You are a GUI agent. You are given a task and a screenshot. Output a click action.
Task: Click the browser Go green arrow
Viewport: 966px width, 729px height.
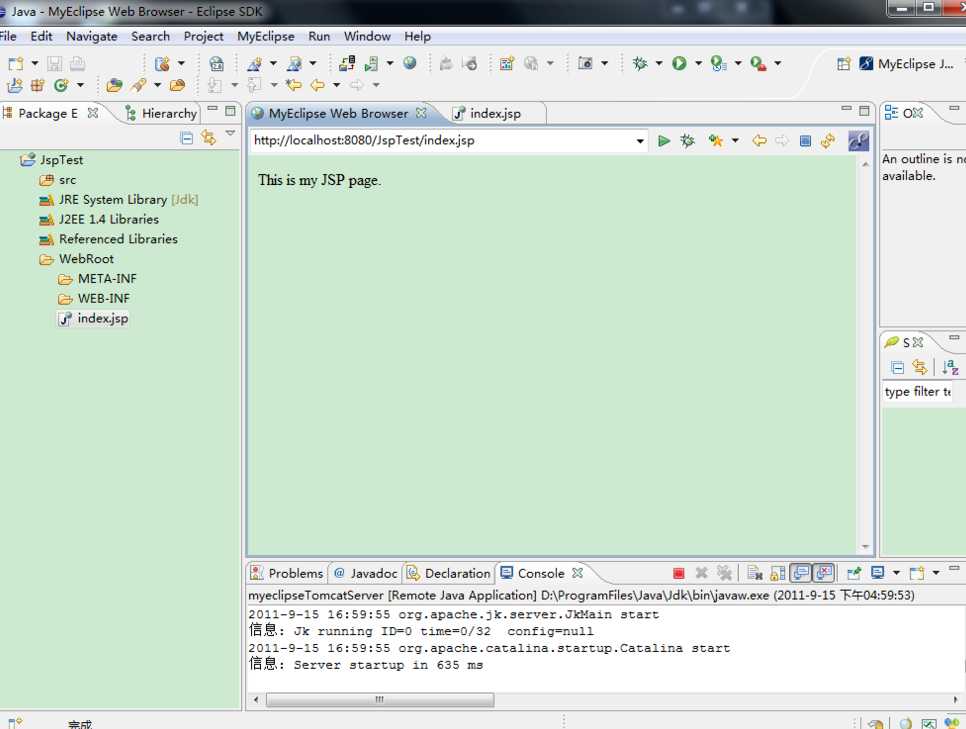664,141
